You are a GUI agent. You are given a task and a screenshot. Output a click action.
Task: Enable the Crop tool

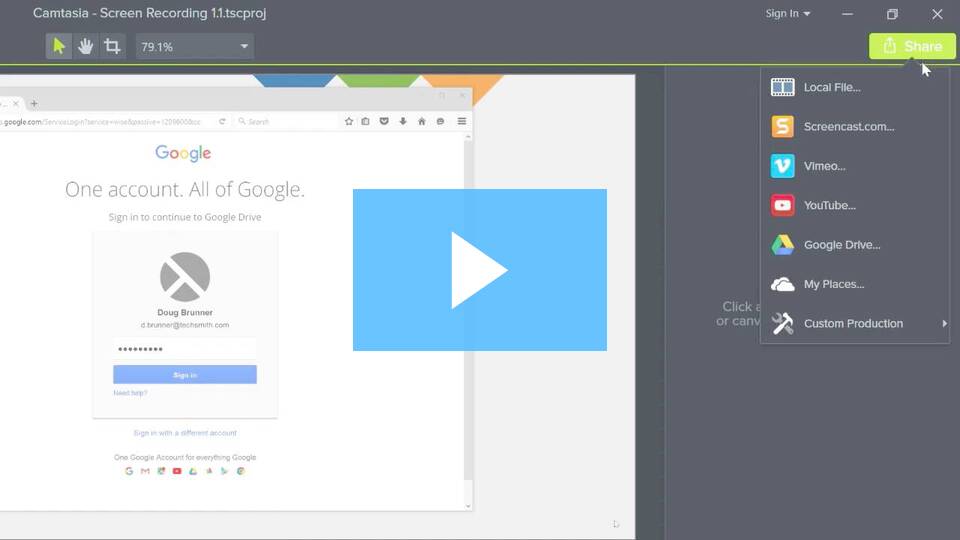(112, 47)
